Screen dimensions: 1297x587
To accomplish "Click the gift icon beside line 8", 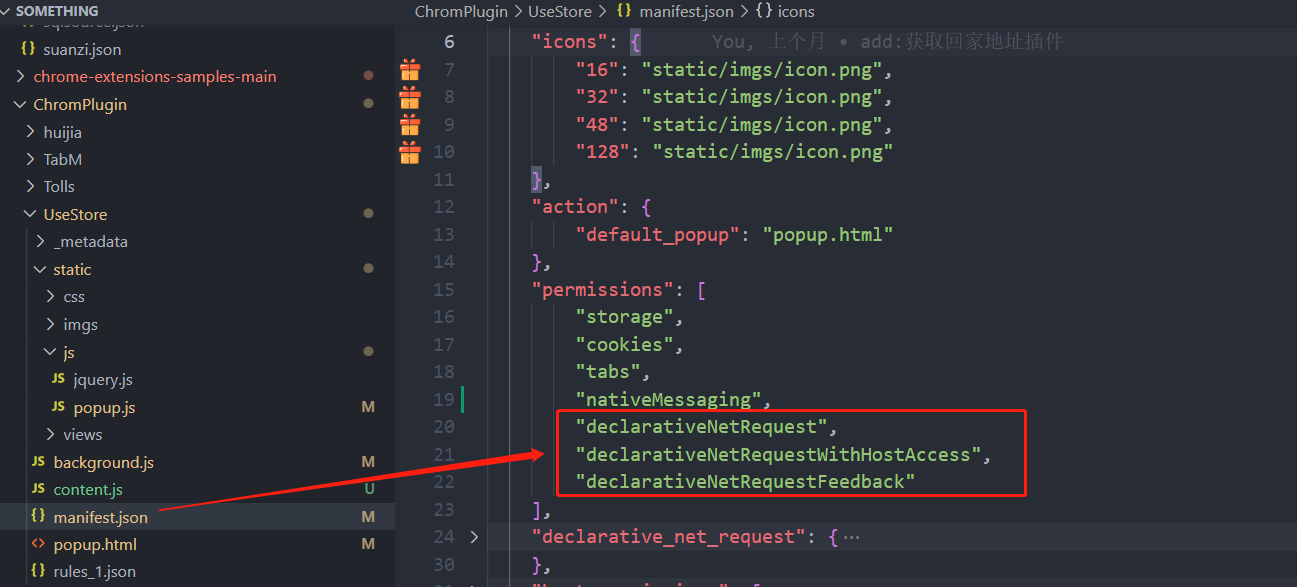I will (x=409, y=96).
